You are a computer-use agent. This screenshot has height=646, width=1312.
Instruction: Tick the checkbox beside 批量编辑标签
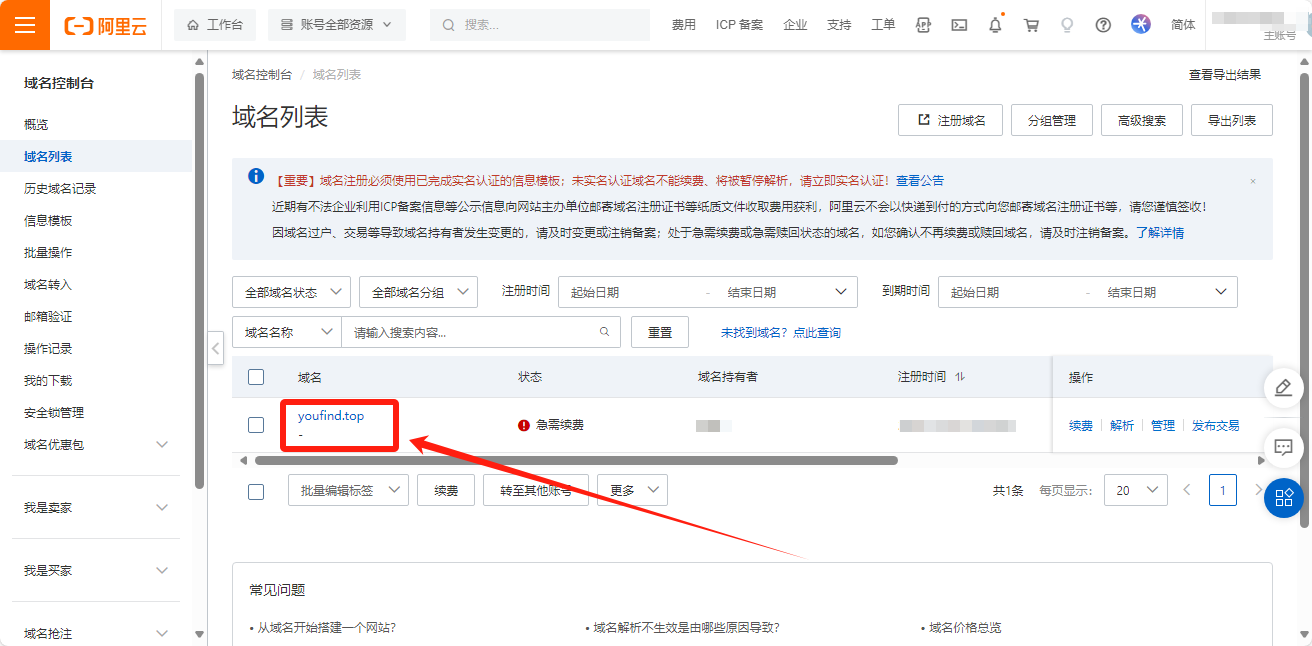(256, 491)
